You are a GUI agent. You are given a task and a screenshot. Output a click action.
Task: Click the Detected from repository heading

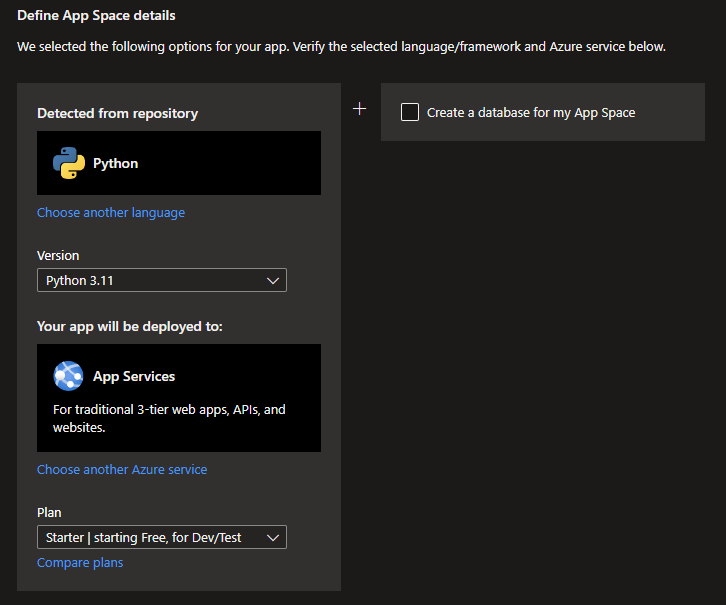(x=118, y=113)
